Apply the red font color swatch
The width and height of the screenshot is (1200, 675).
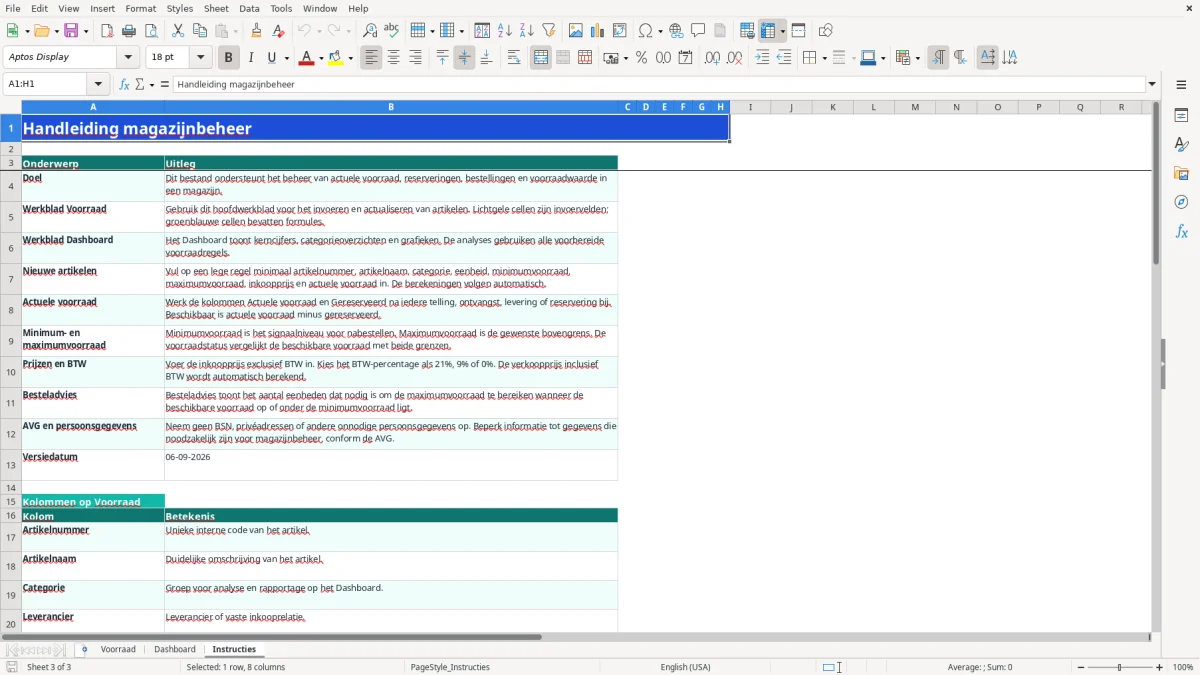[306, 58]
